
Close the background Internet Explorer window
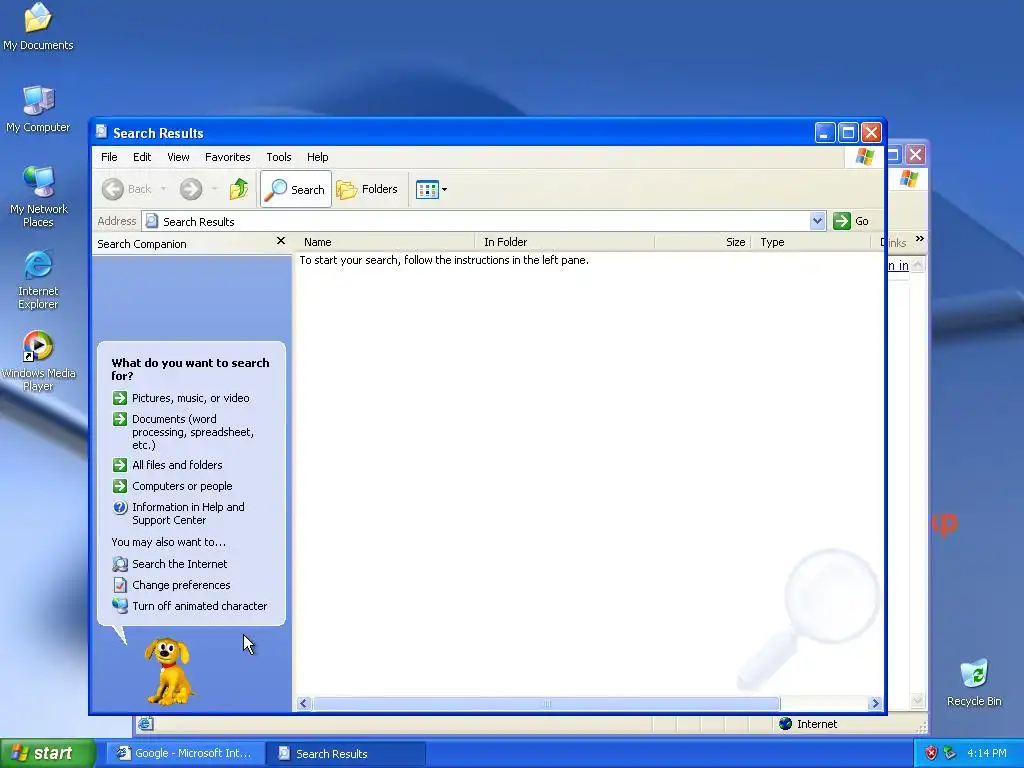916,155
